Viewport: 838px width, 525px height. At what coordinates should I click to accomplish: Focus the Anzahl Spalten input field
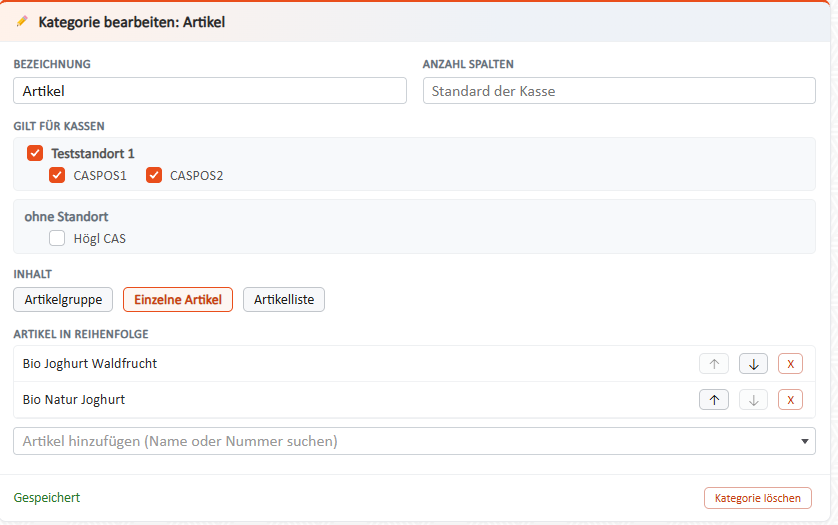pyautogui.click(x=619, y=91)
